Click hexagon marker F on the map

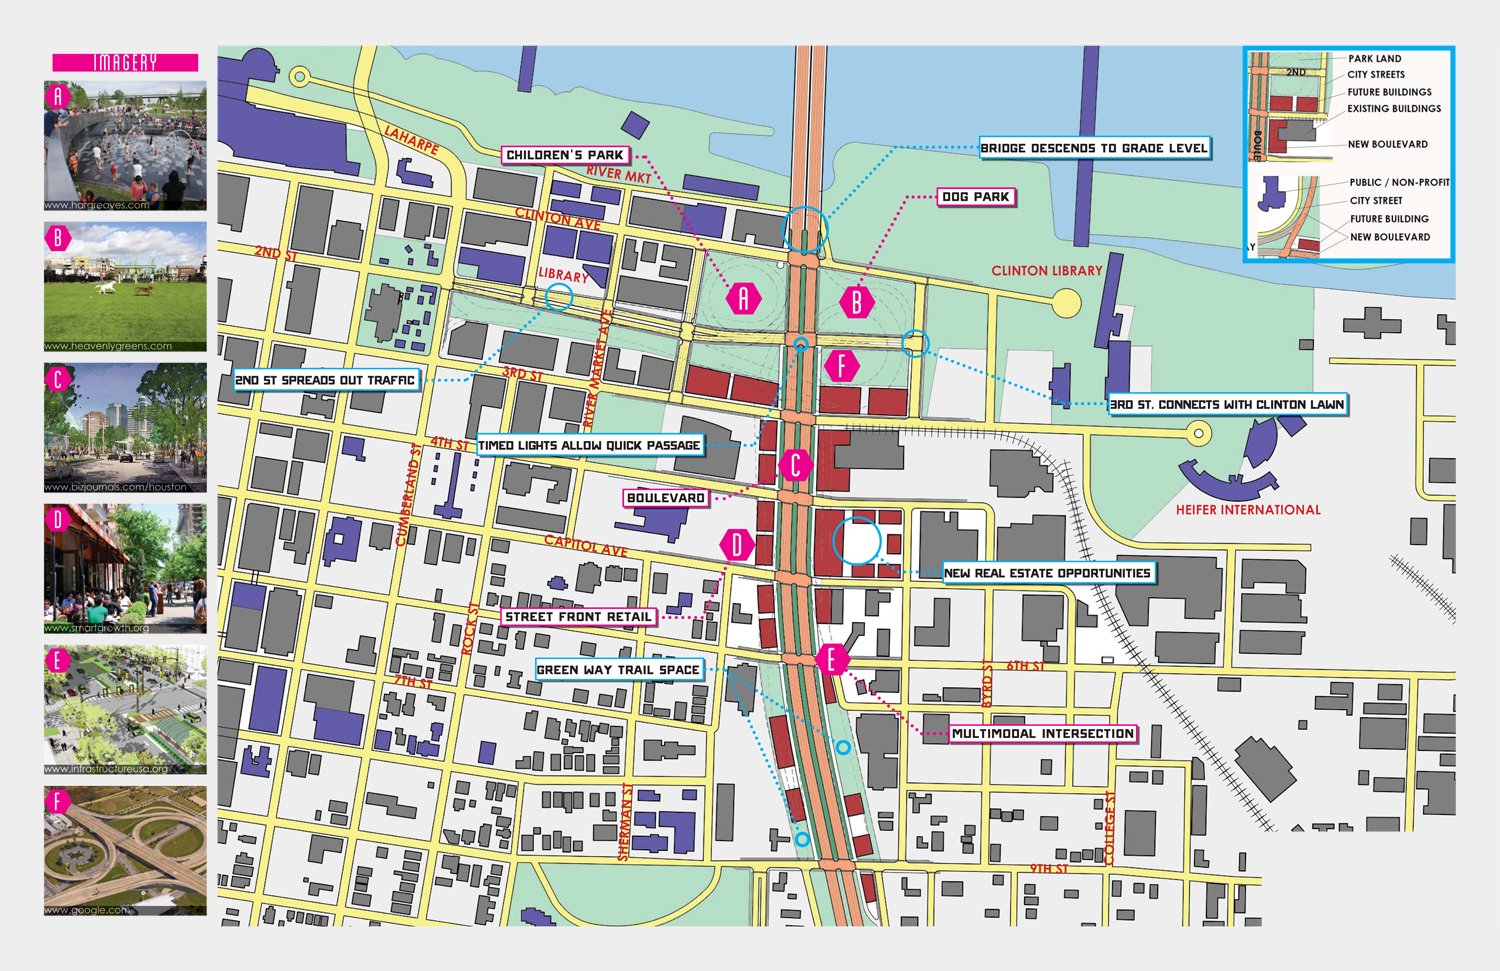(842, 366)
